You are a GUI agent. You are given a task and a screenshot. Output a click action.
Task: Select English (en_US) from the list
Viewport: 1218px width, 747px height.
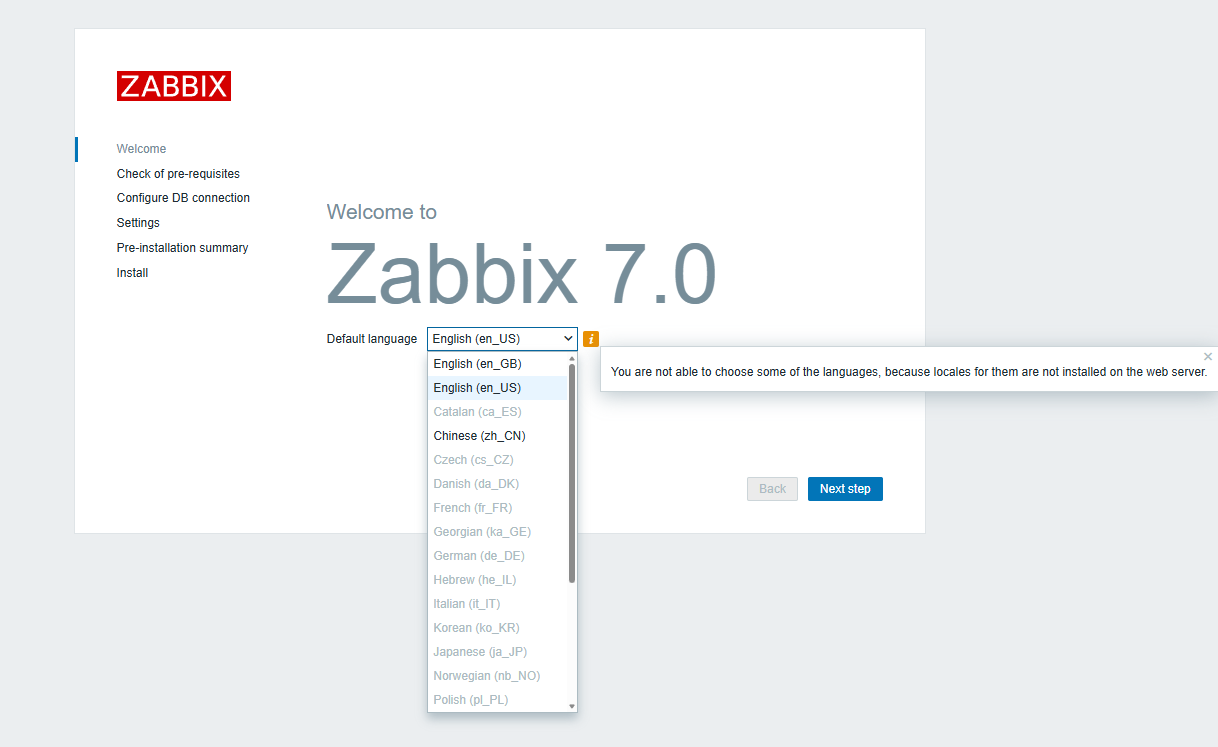click(498, 388)
